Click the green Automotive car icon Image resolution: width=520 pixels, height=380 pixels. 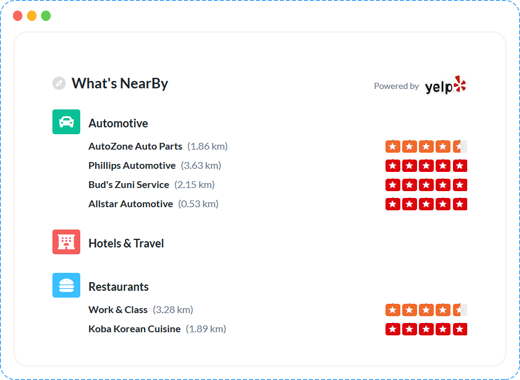tap(66, 122)
